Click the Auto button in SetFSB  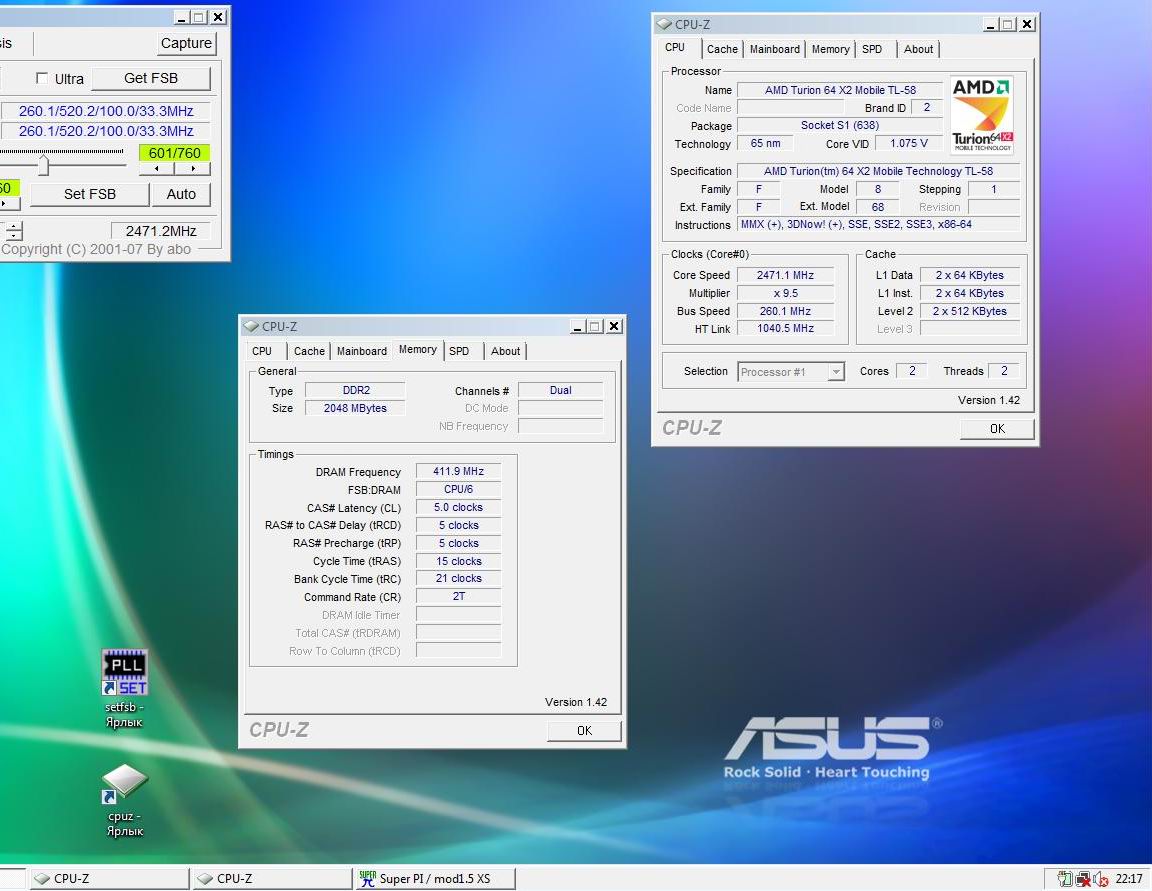point(181,194)
